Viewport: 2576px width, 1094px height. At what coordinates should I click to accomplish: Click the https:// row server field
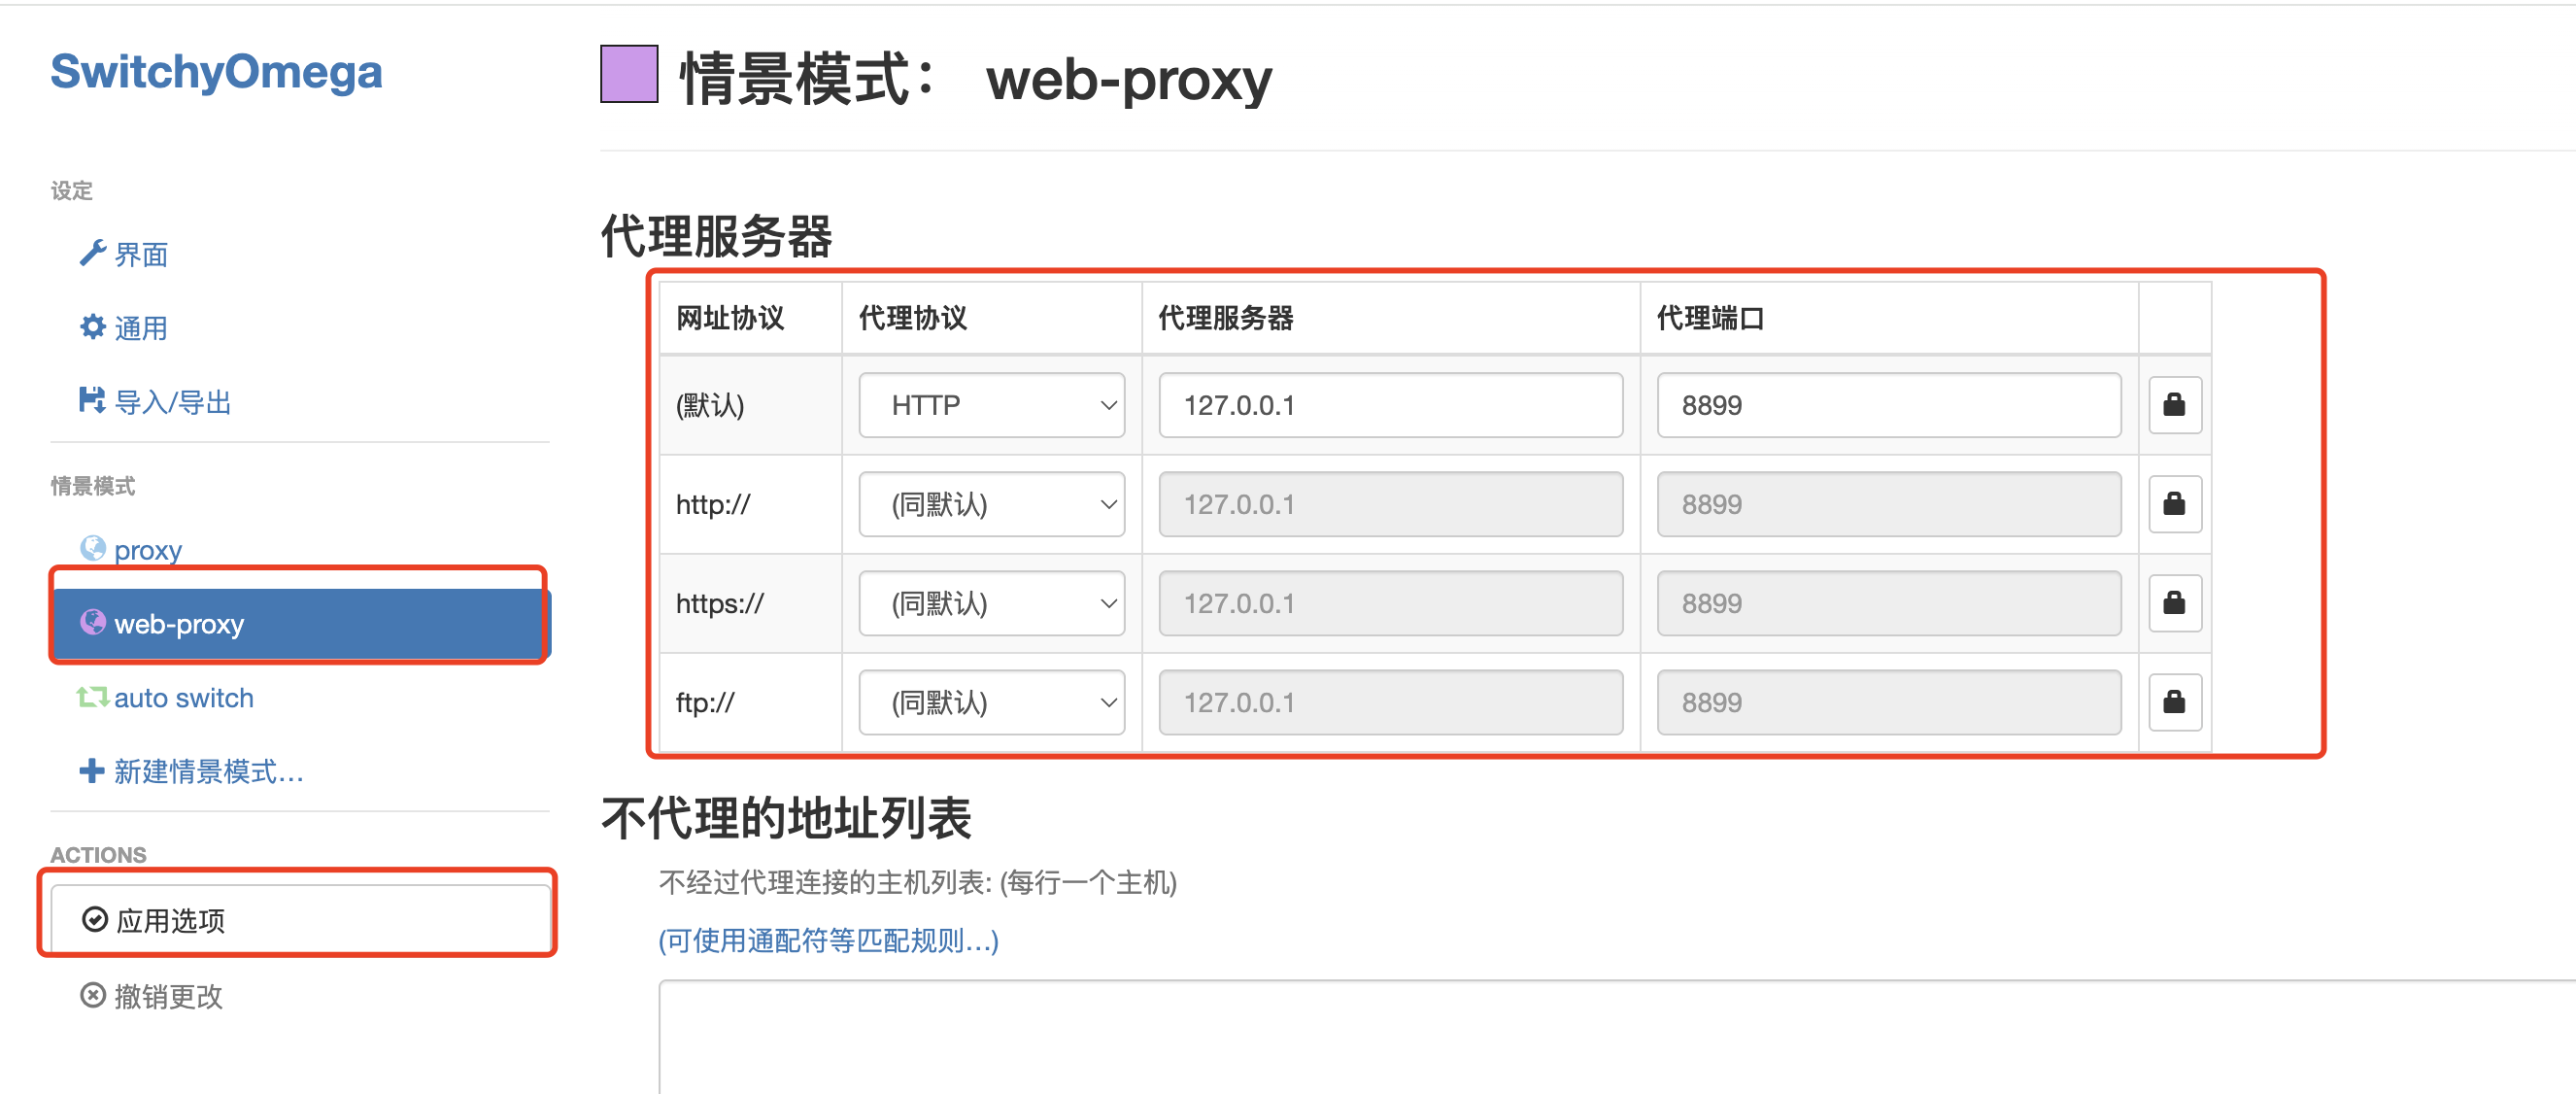click(1390, 603)
